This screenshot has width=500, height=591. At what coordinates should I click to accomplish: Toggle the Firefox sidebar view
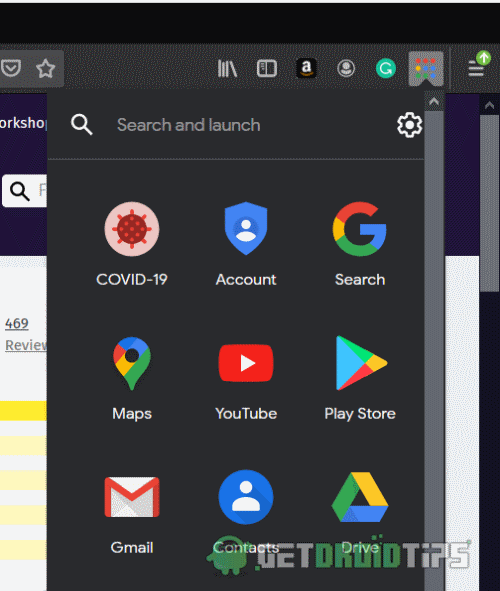(x=267, y=69)
